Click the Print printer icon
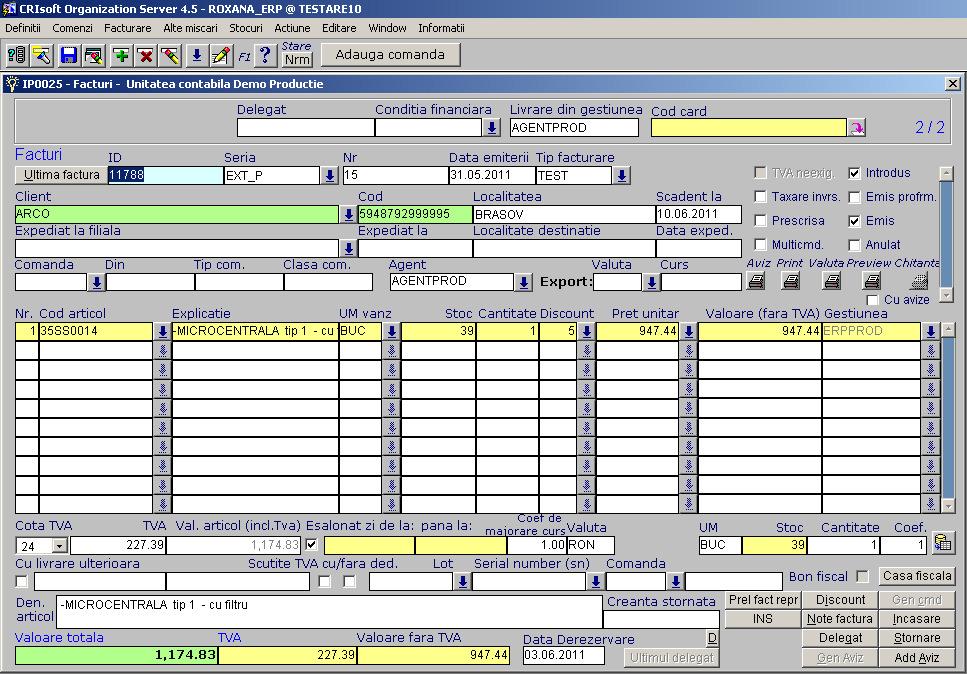Viewport: 967px width, 674px height. click(x=791, y=281)
